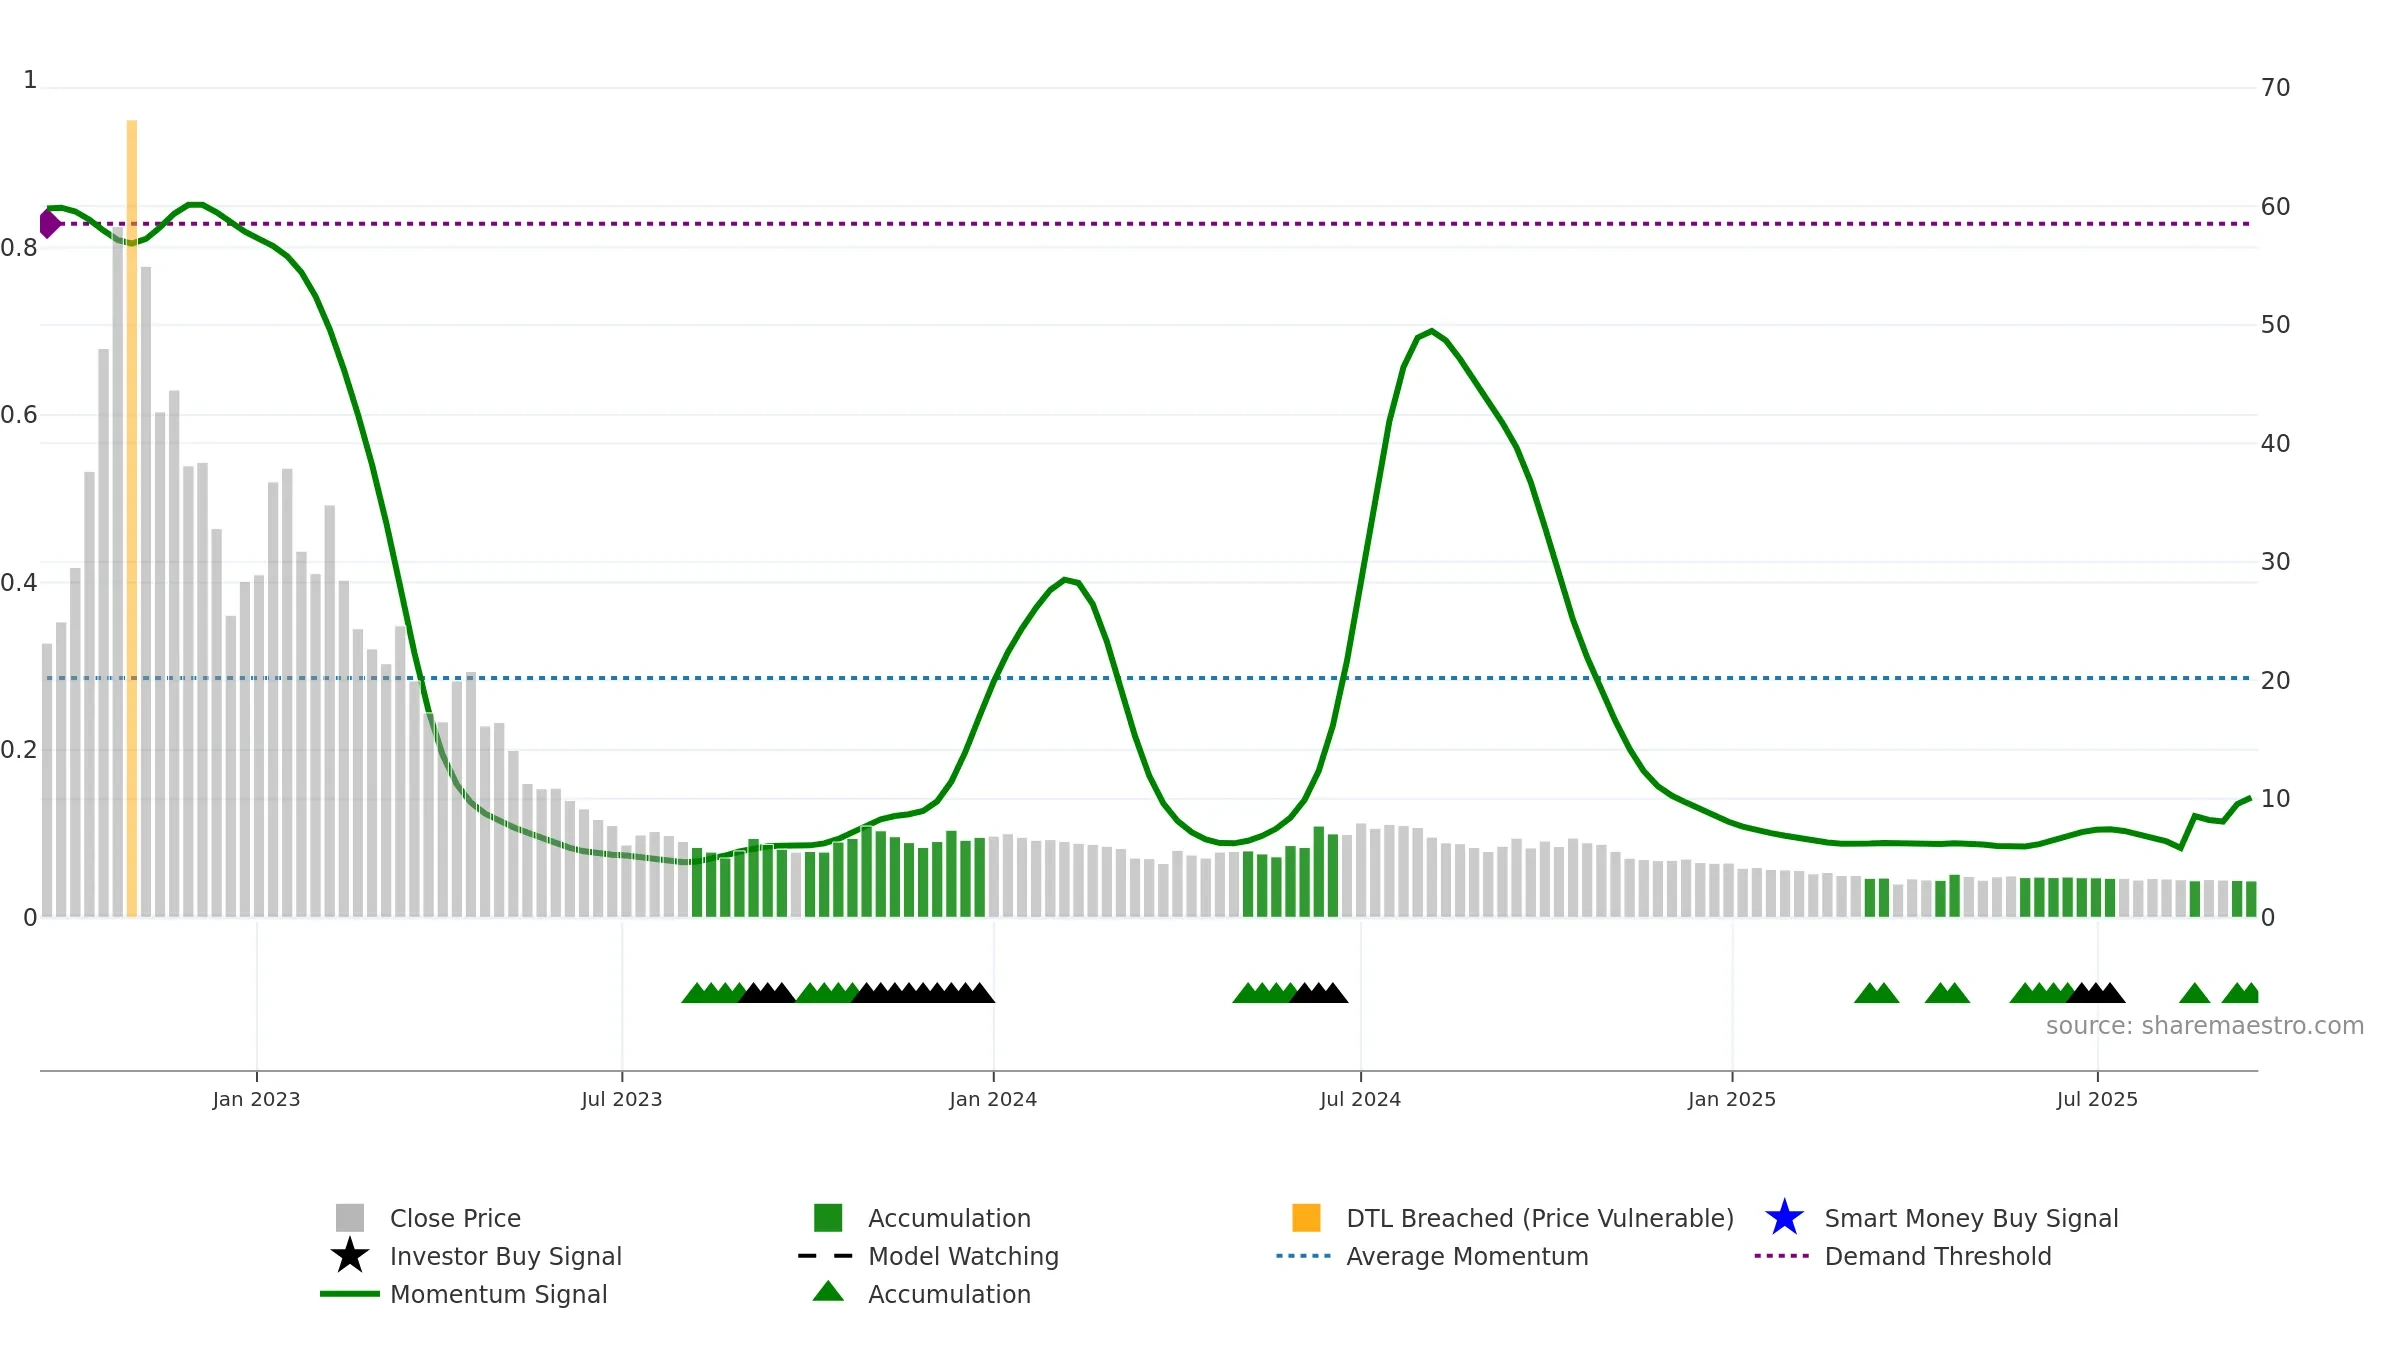Click the right axis value 70

(2275, 88)
